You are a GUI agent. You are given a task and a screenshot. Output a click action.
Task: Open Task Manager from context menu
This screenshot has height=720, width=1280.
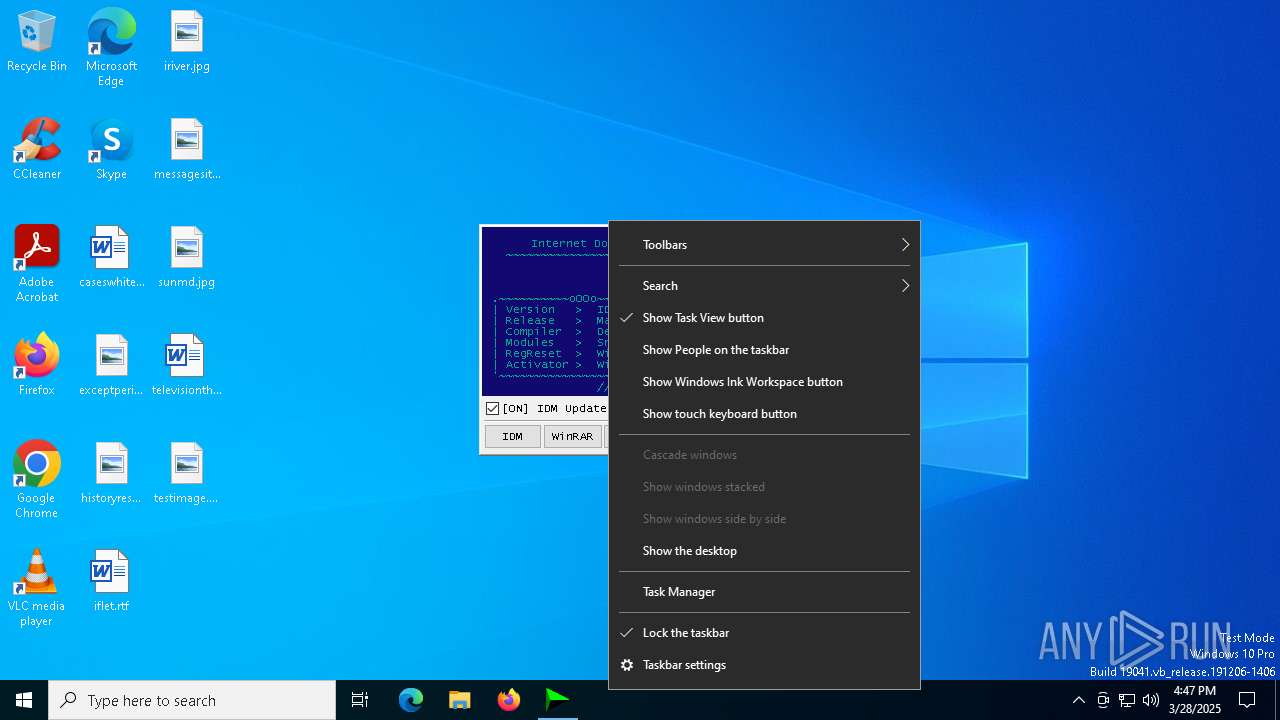[x=764, y=592]
